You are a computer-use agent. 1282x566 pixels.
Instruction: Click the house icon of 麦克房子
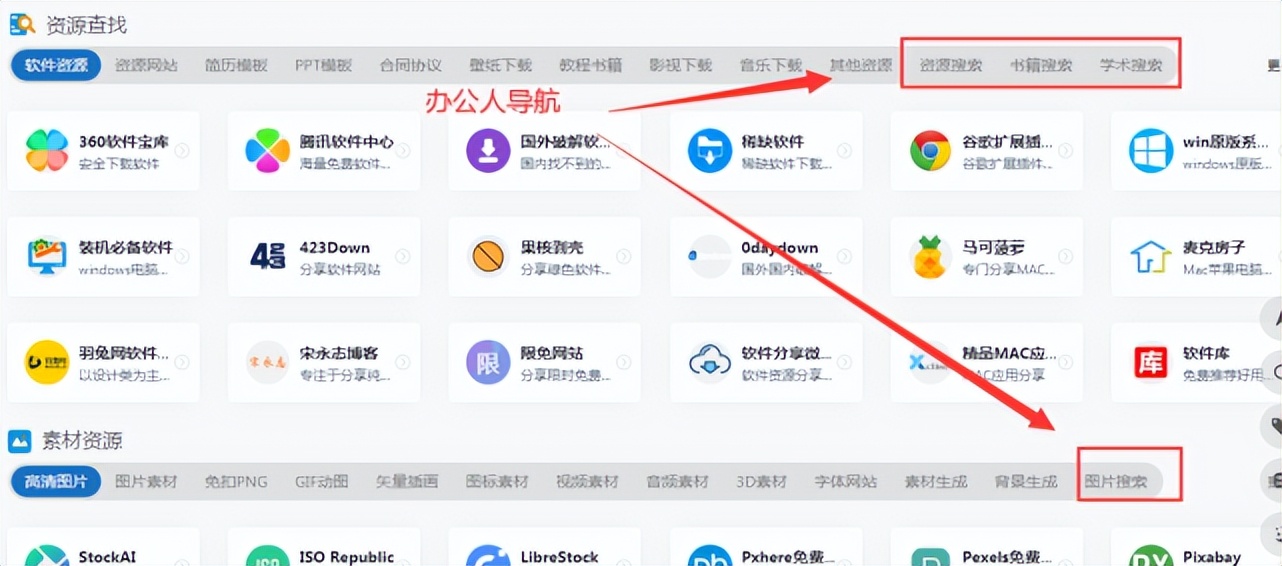(x=1151, y=257)
